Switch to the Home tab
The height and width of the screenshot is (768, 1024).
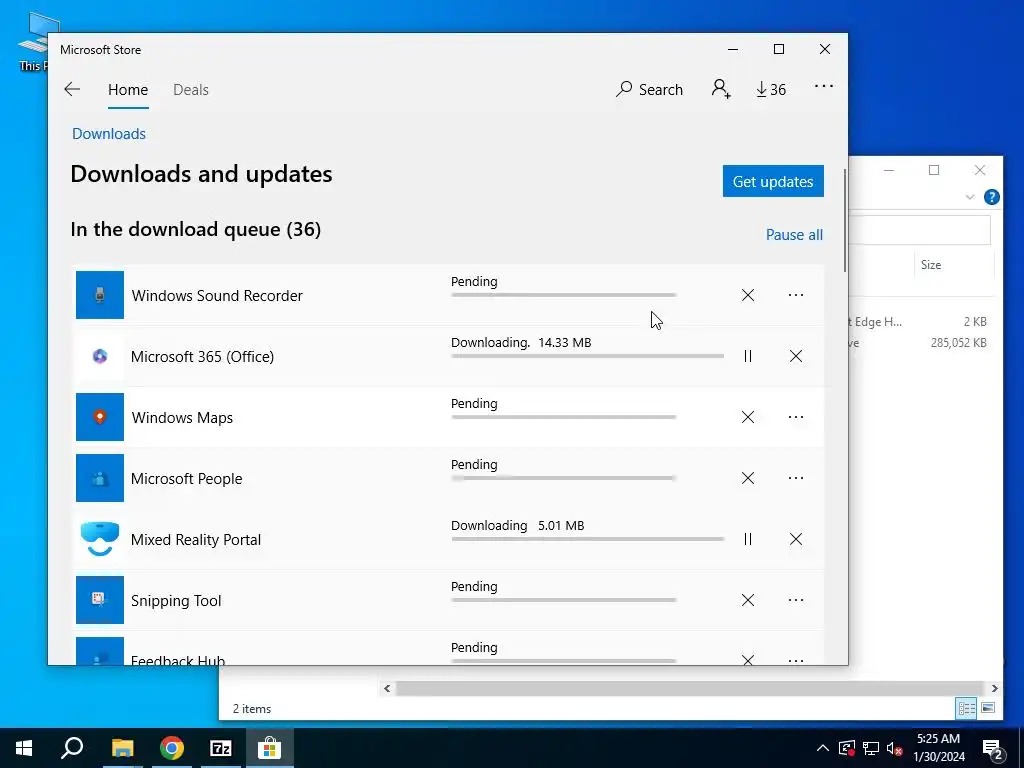pos(128,90)
